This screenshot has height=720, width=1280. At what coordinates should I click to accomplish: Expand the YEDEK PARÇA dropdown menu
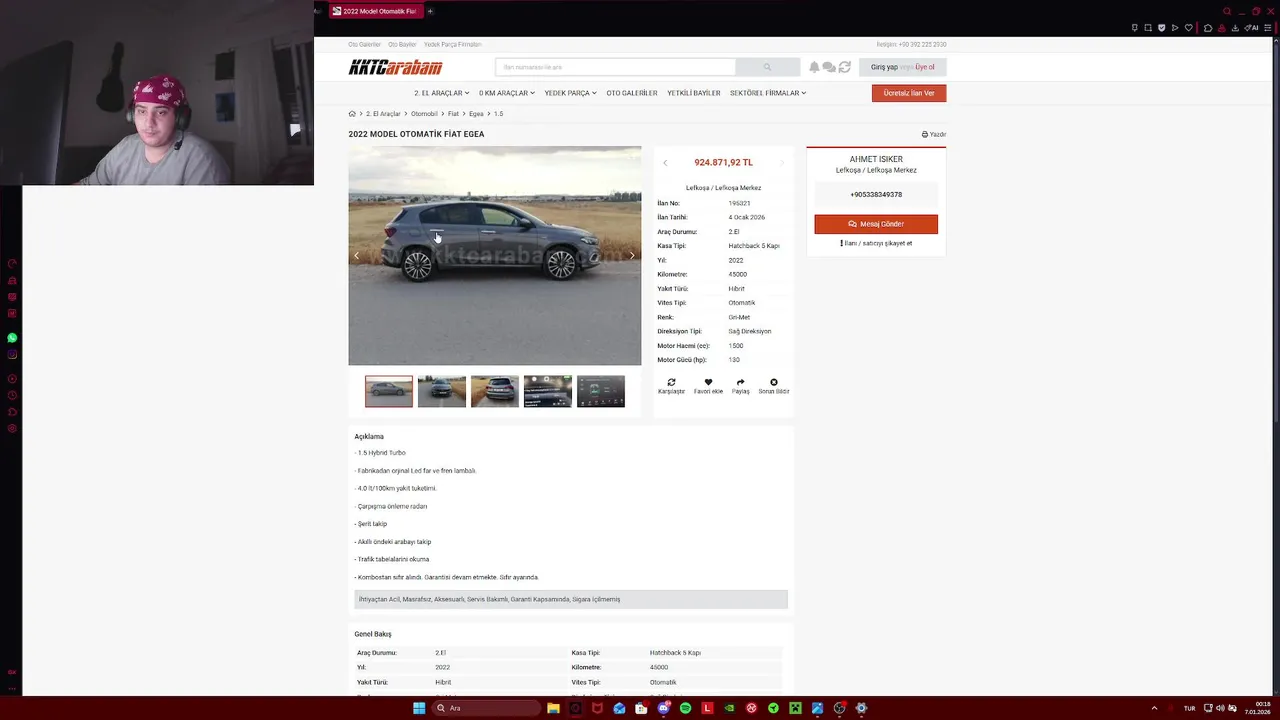[570, 93]
